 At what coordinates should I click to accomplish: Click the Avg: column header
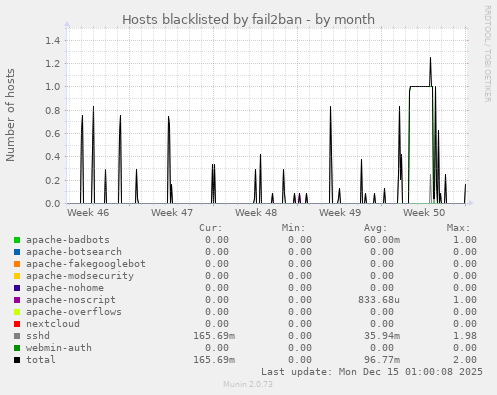pyautogui.click(x=376, y=228)
